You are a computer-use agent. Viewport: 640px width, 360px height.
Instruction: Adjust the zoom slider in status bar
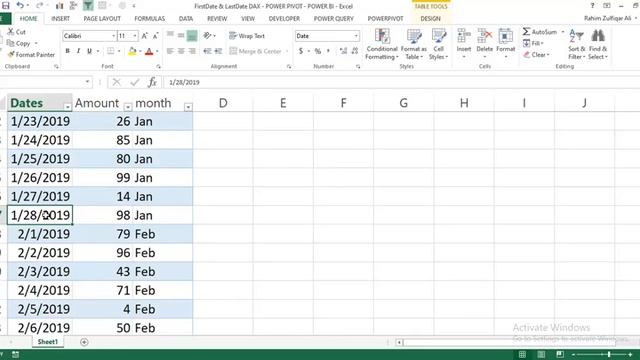[609, 354]
